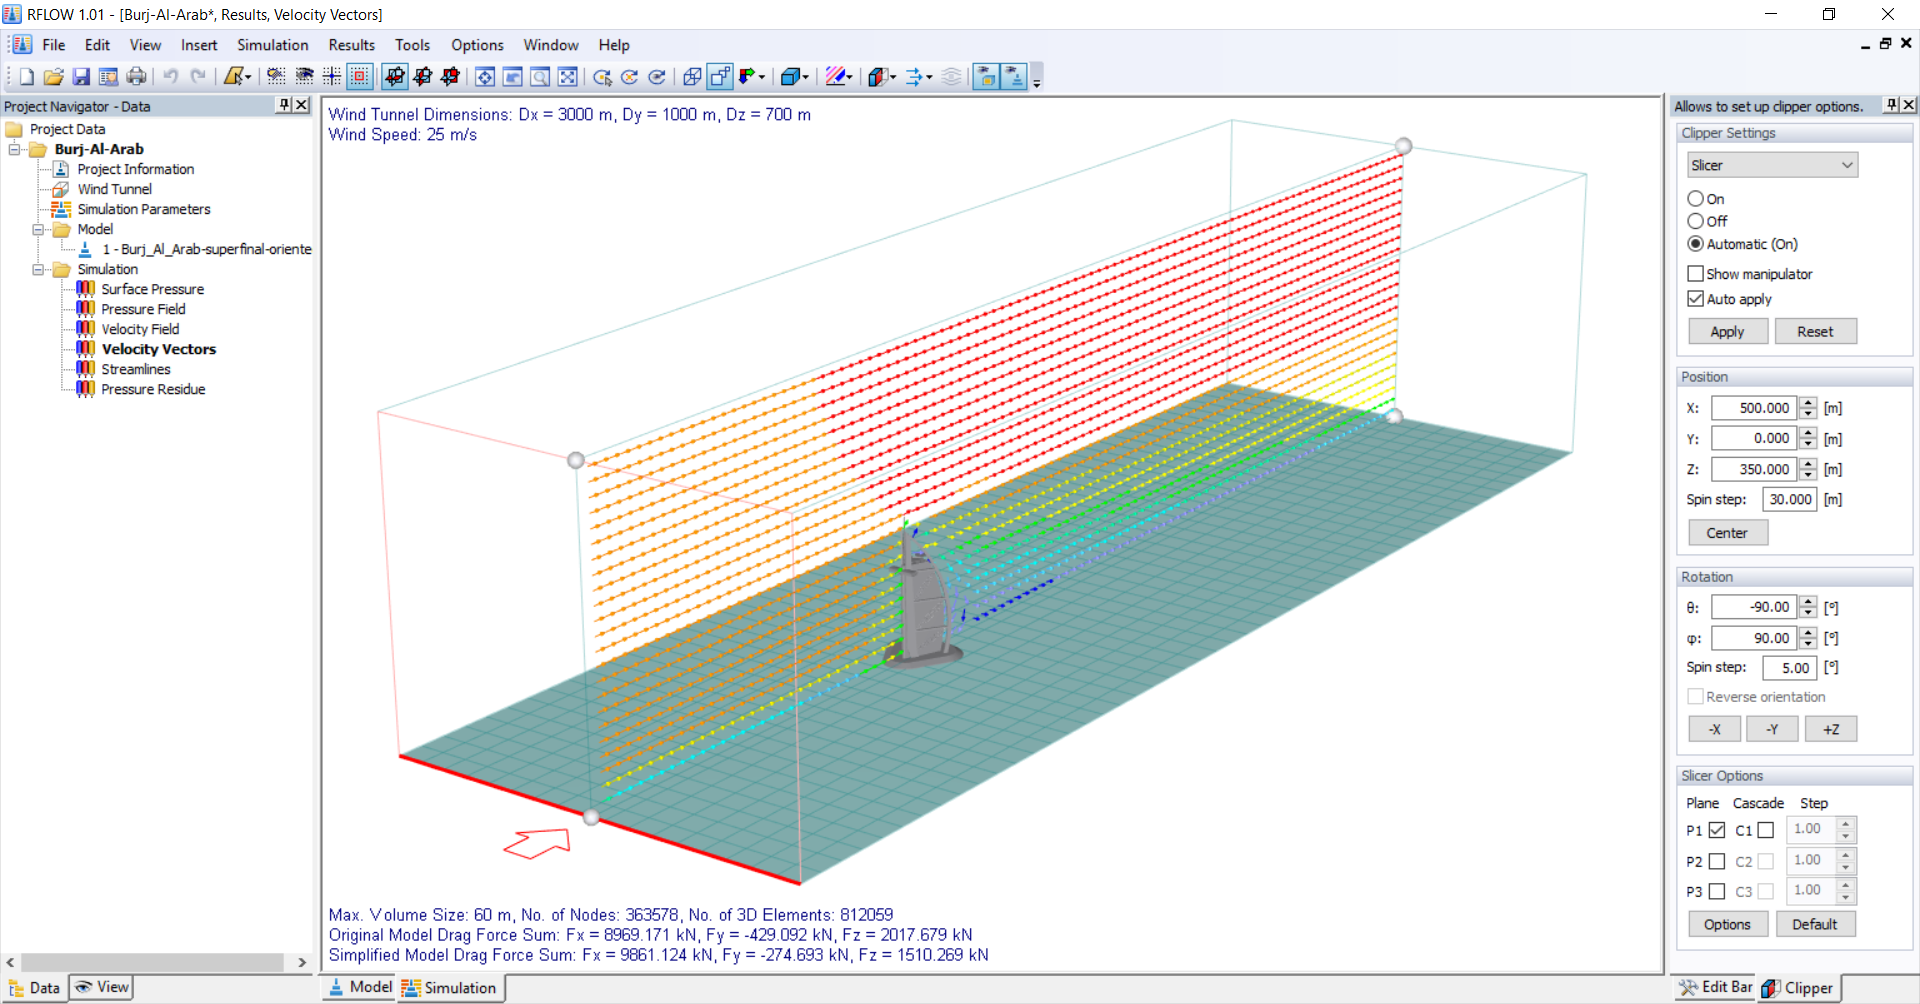The width and height of the screenshot is (1920, 1004).
Task: Click the wireframe cube display icon
Action: tap(691, 77)
